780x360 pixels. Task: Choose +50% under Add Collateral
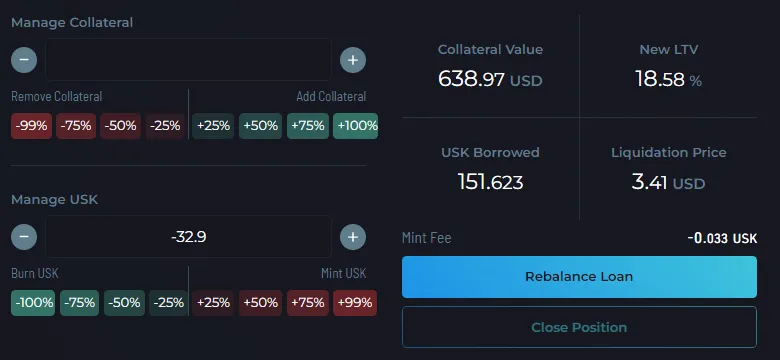click(x=261, y=126)
